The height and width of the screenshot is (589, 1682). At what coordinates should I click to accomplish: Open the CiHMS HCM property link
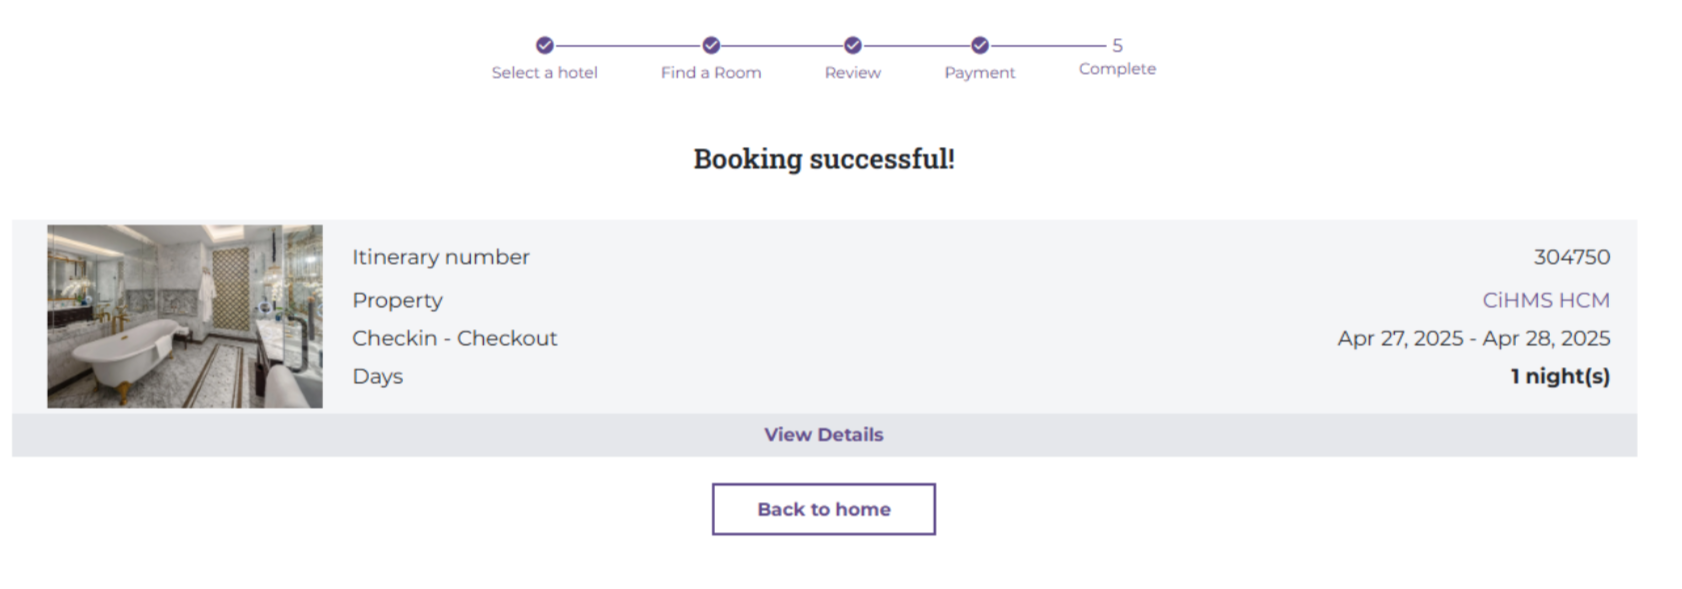[x=1545, y=300]
